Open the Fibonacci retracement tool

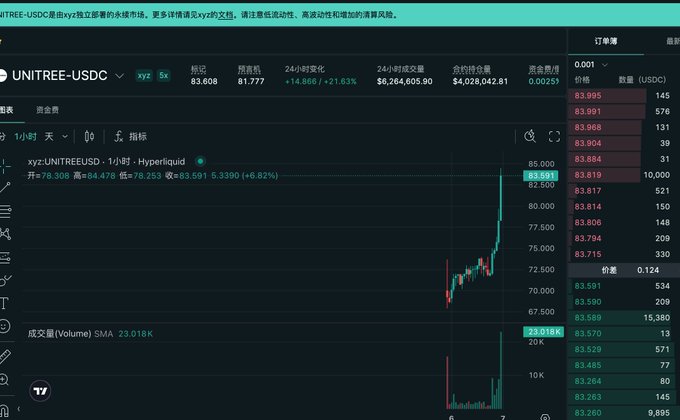[x=5, y=211]
